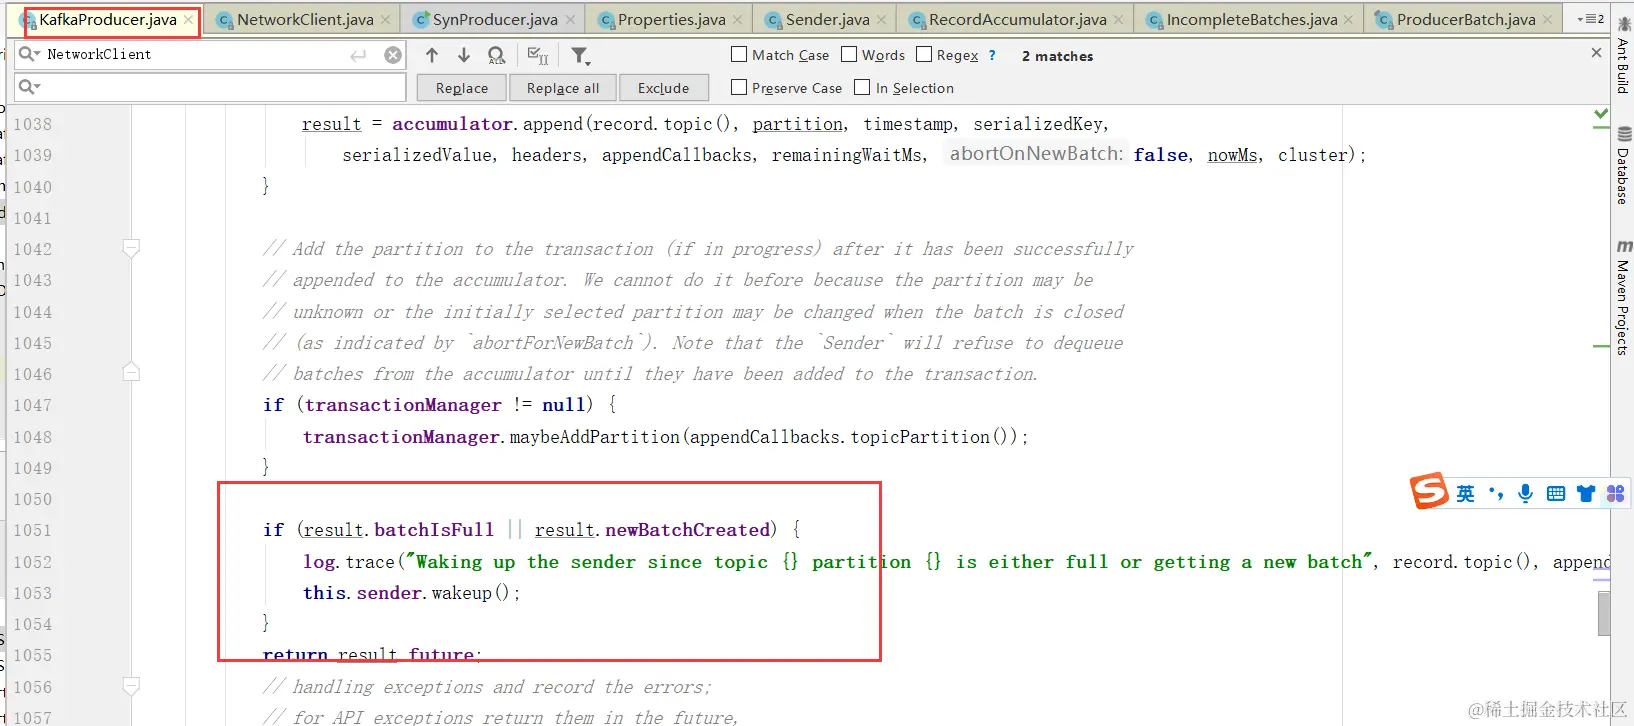Viewport: 1634px width, 726px height.
Task: Switch to KafkaProducer.java tab
Action: click(108, 20)
